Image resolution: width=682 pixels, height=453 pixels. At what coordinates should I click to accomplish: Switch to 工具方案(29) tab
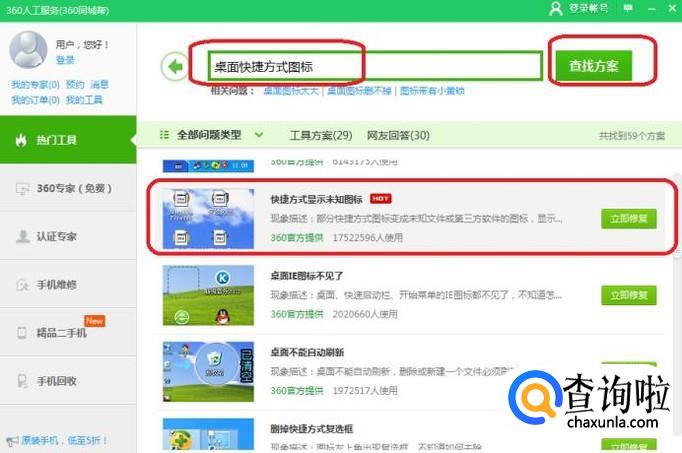321,135
